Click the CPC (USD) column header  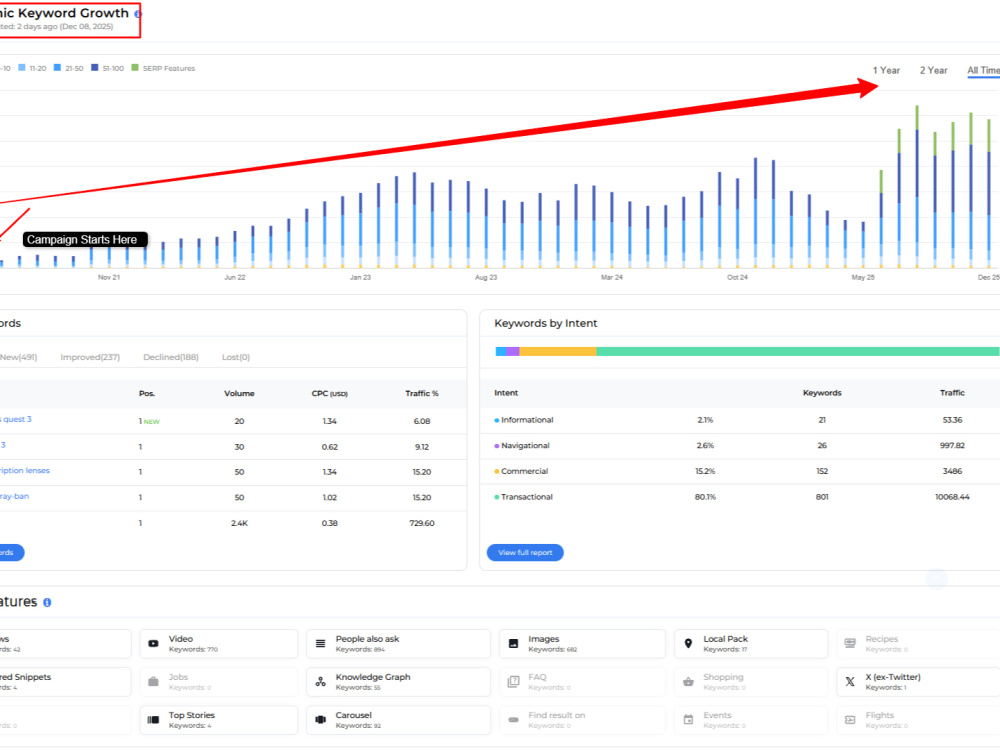coord(330,393)
